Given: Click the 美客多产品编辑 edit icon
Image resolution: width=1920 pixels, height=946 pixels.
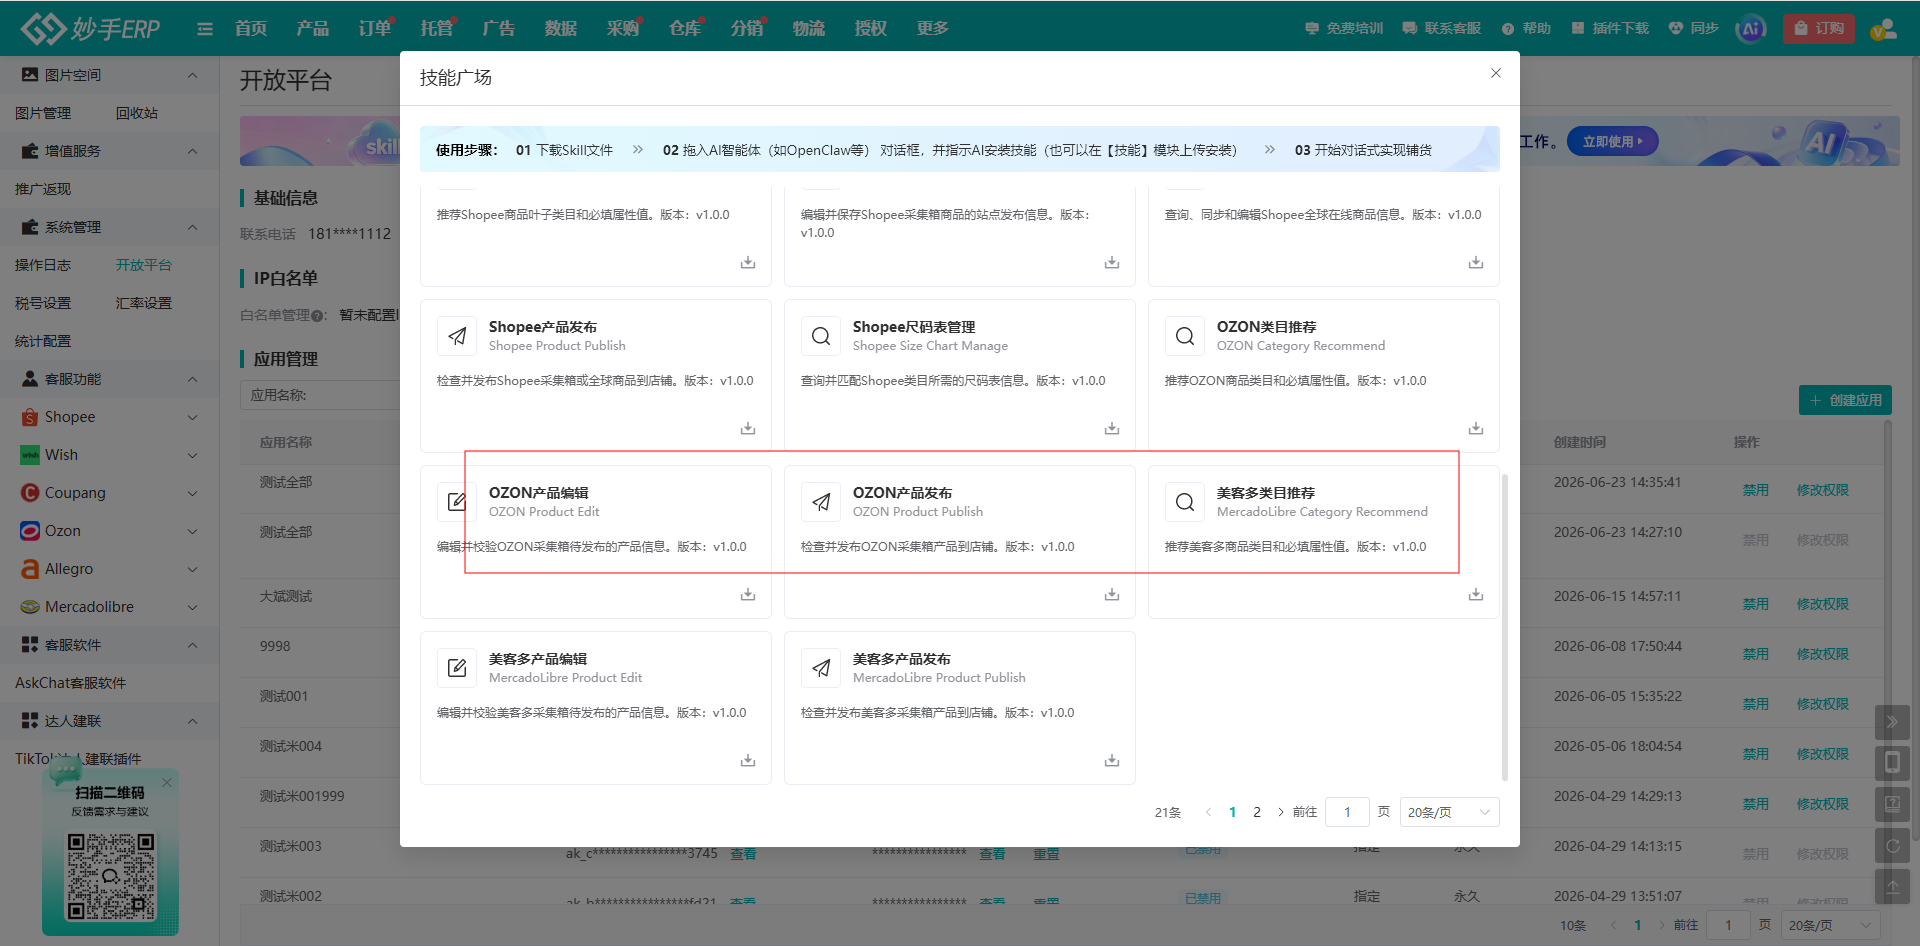Looking at the screenshot, I should coord(457,668).
